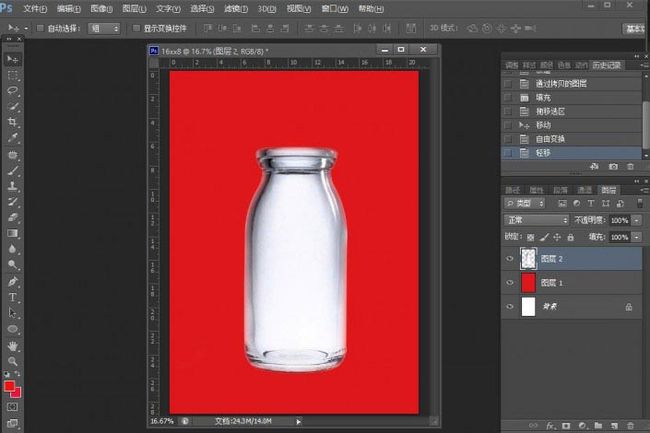
Task: Select the Eraser tool
Action: coord(12,218)
